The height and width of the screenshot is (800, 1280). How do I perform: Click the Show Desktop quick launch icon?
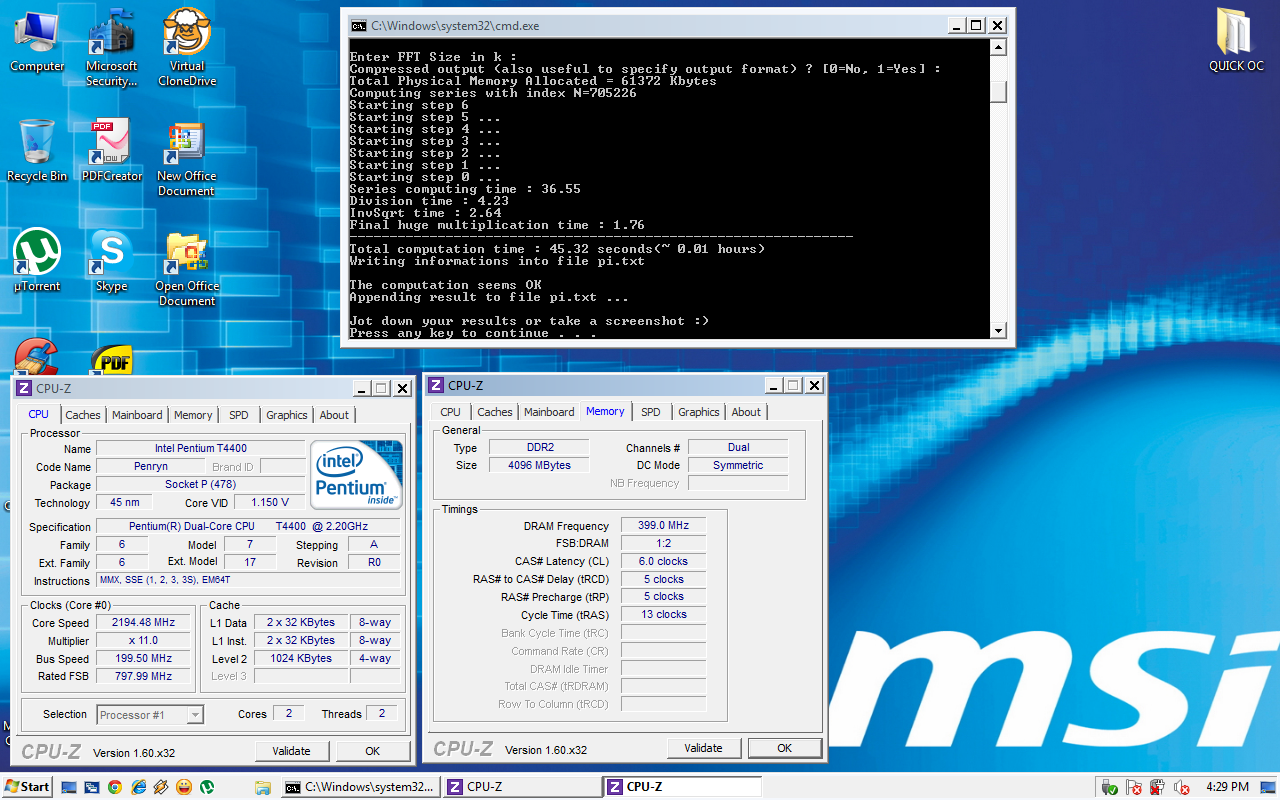pos(69,787)
